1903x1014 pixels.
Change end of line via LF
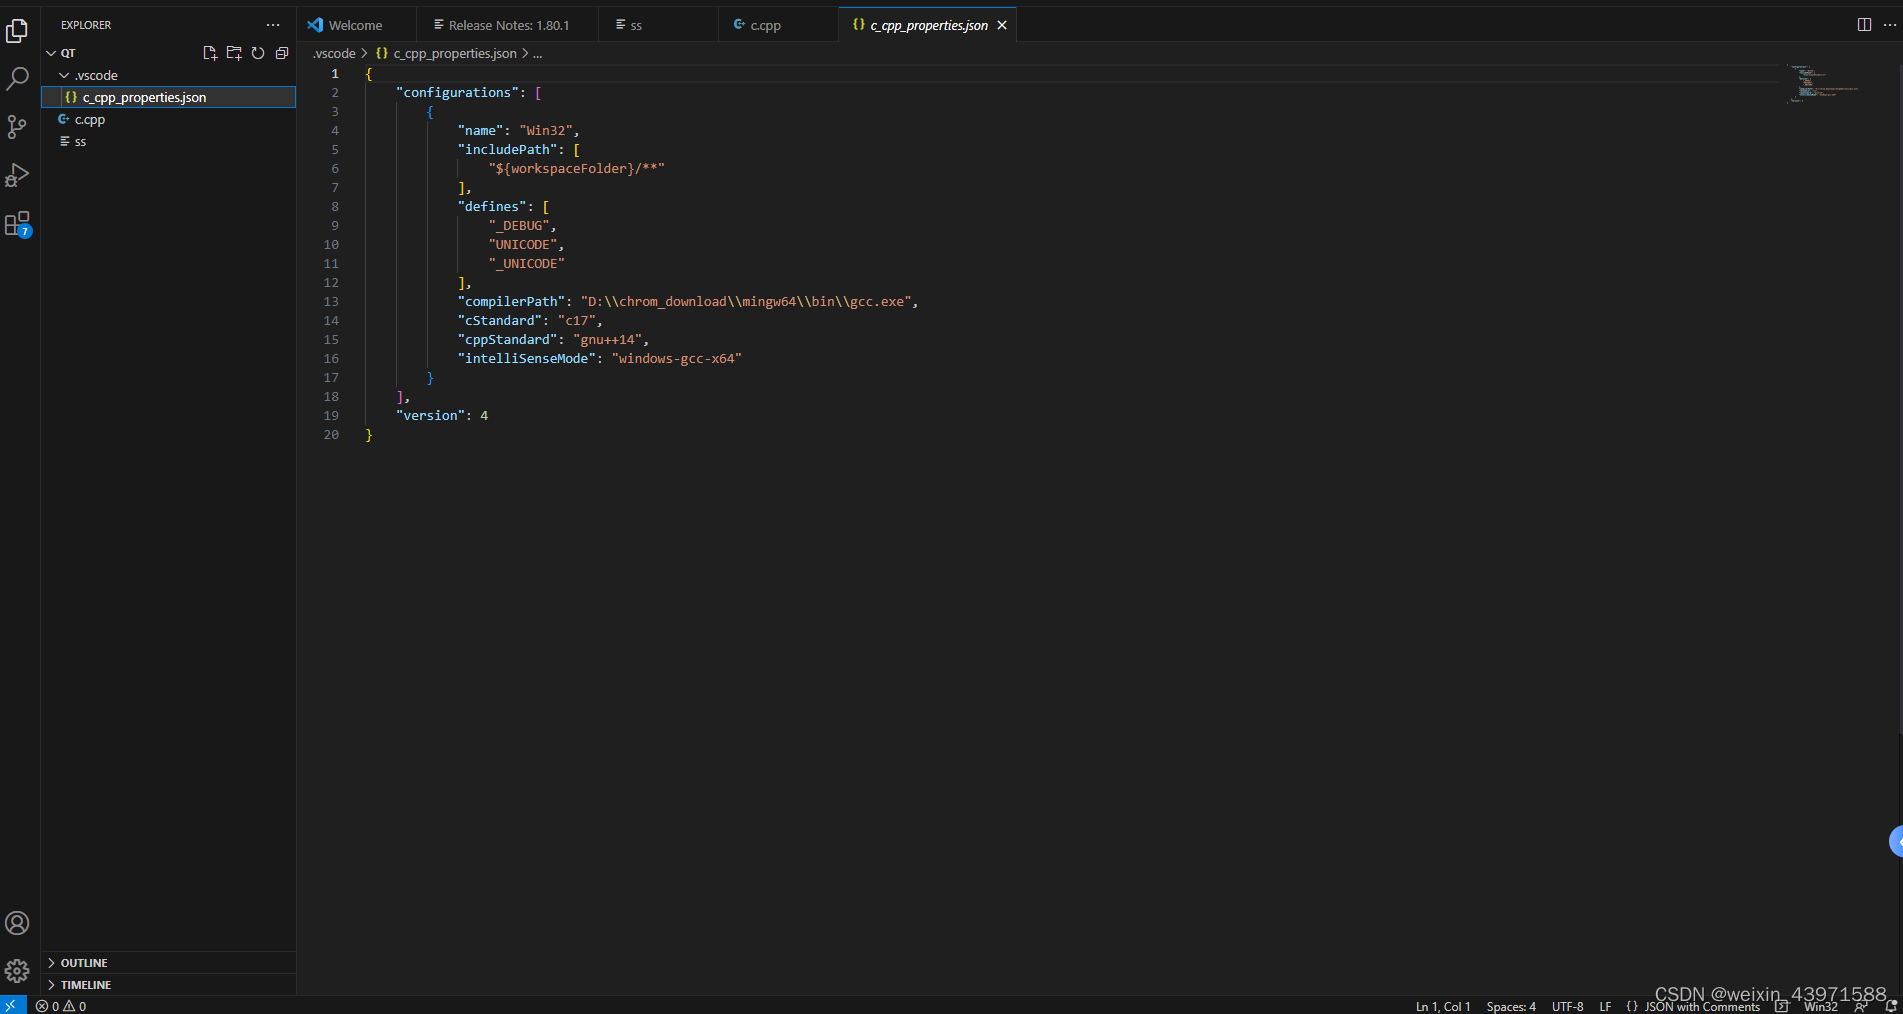pos(1605,1006)
